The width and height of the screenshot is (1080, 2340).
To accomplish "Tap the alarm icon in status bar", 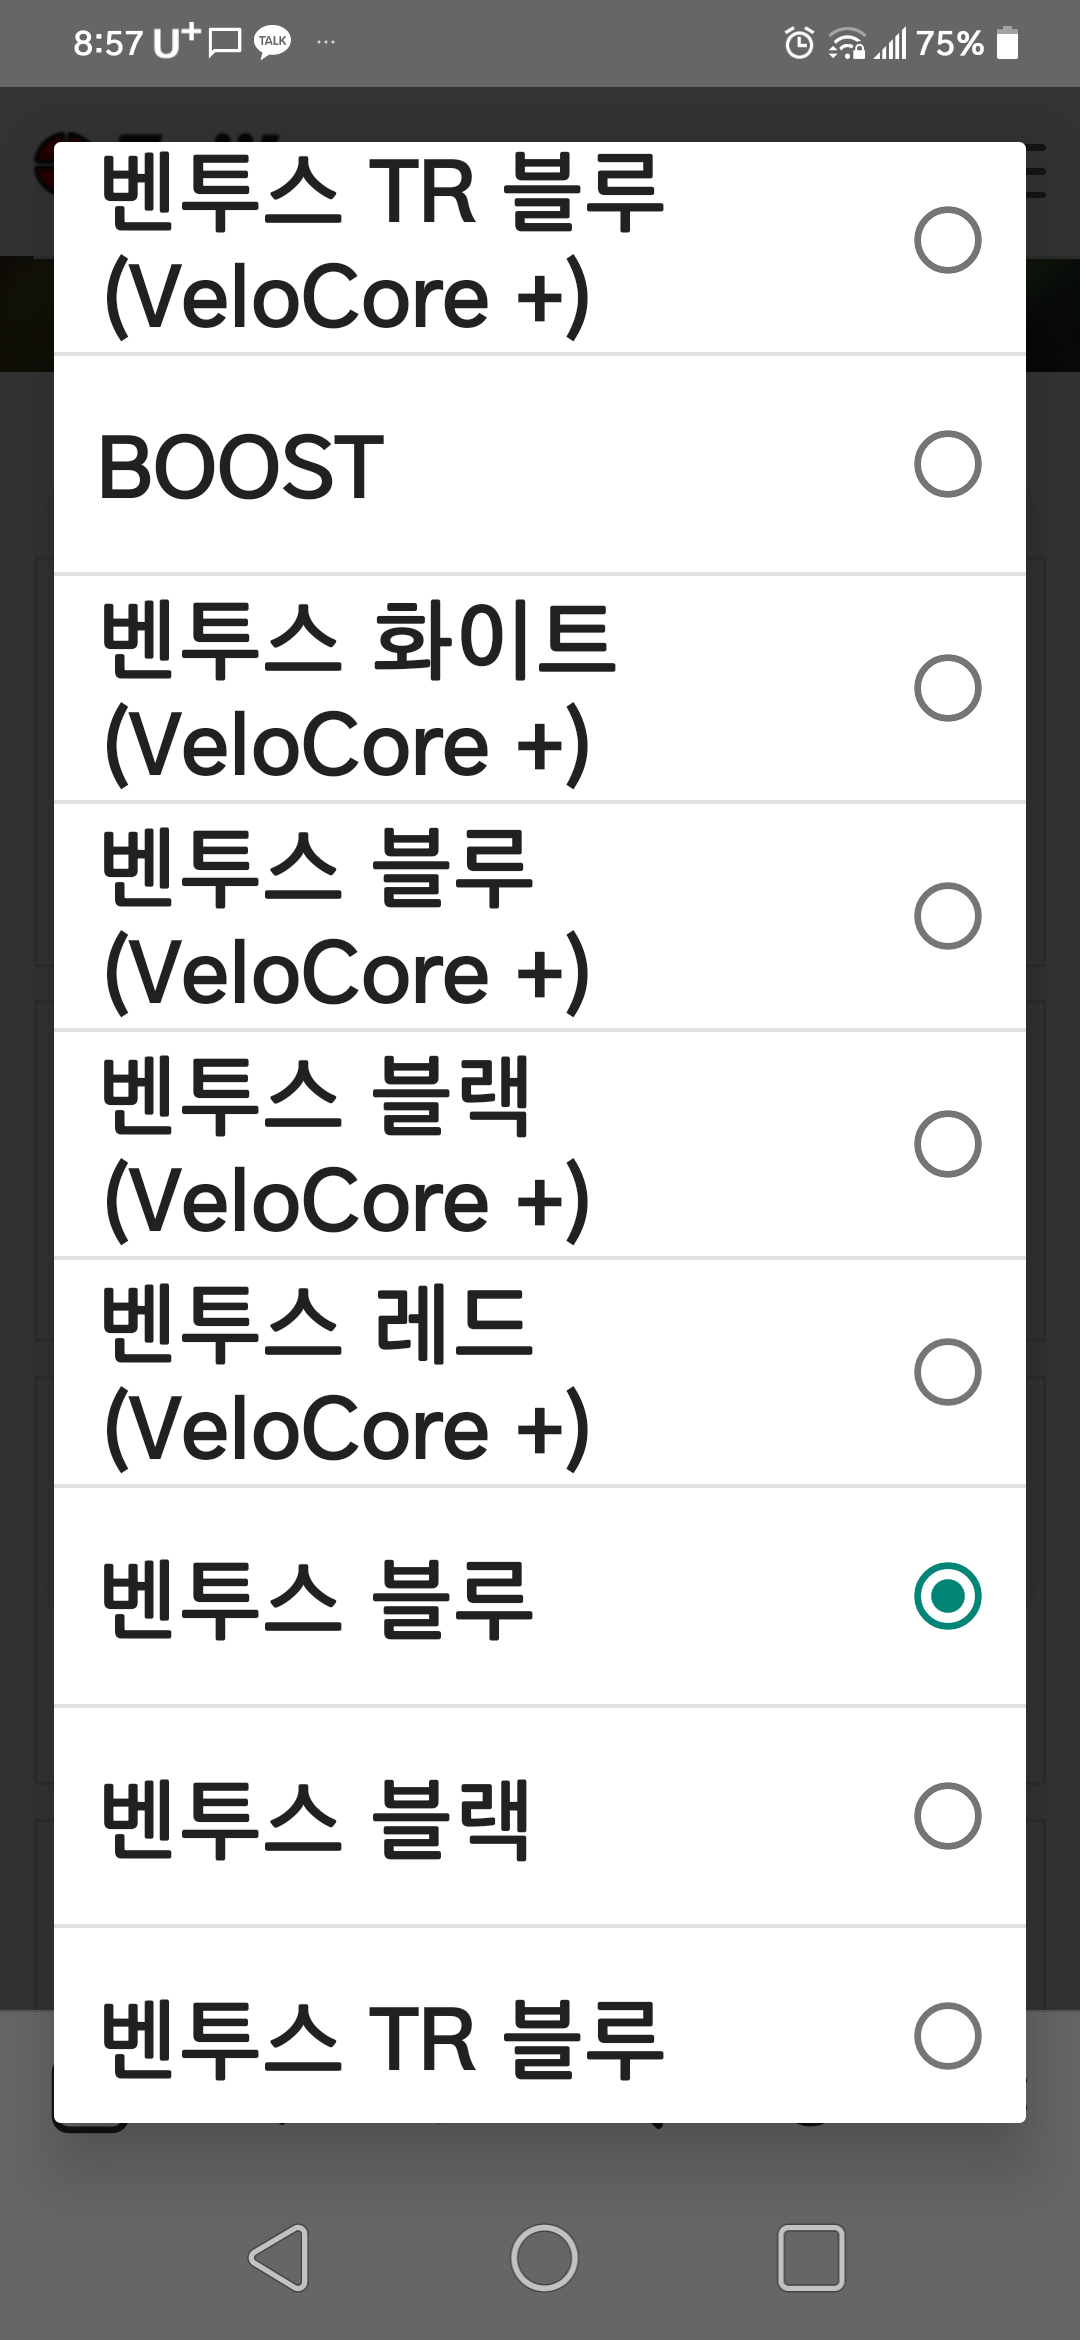I will pyautogui.click(x=799, y=43).
